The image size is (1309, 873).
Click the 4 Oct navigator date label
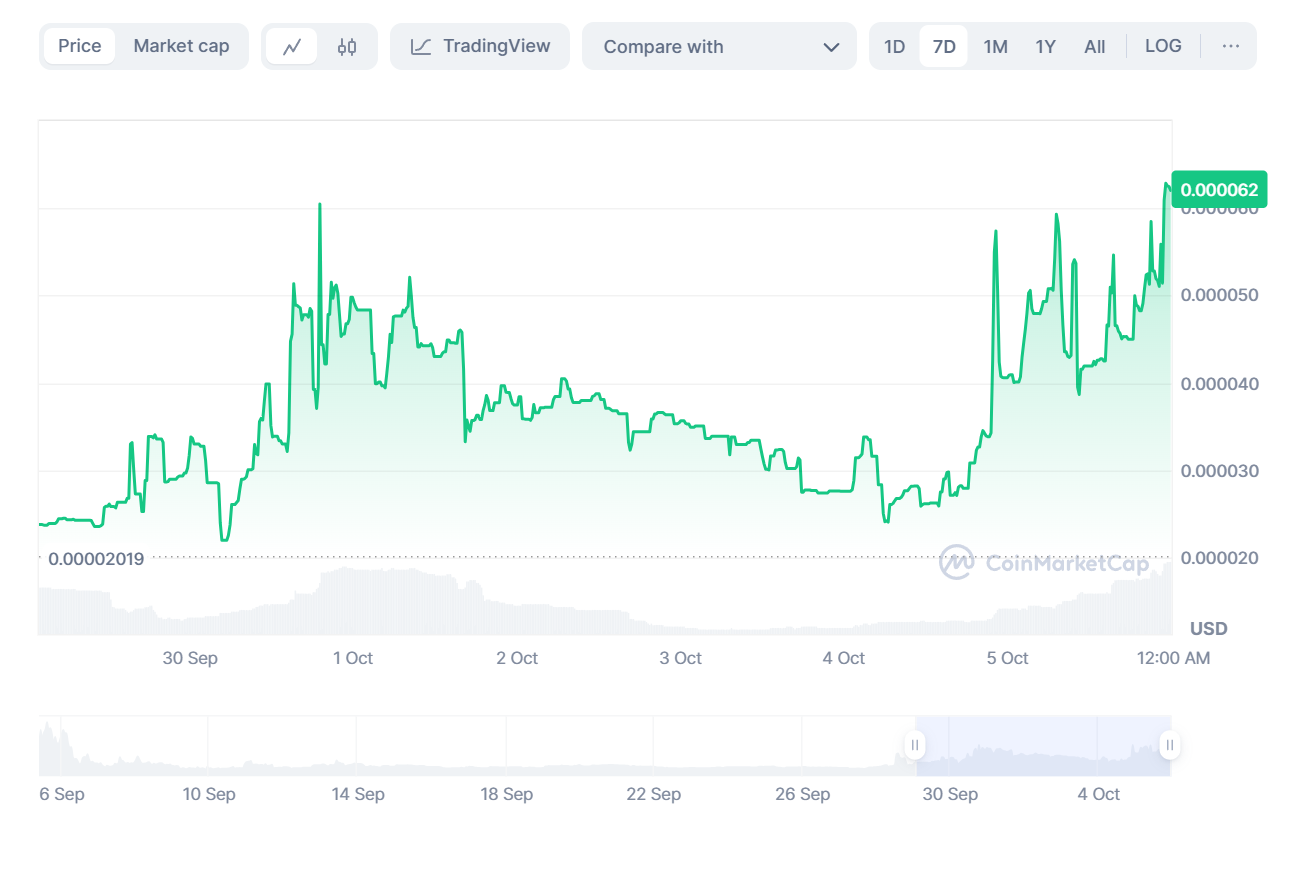1099,794
